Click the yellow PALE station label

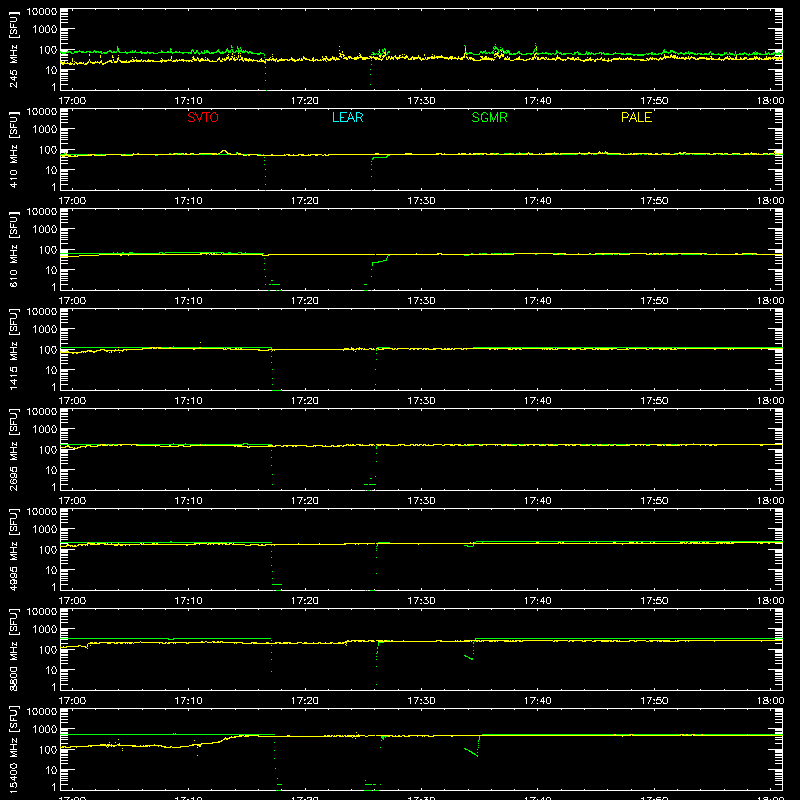[636, 117]
